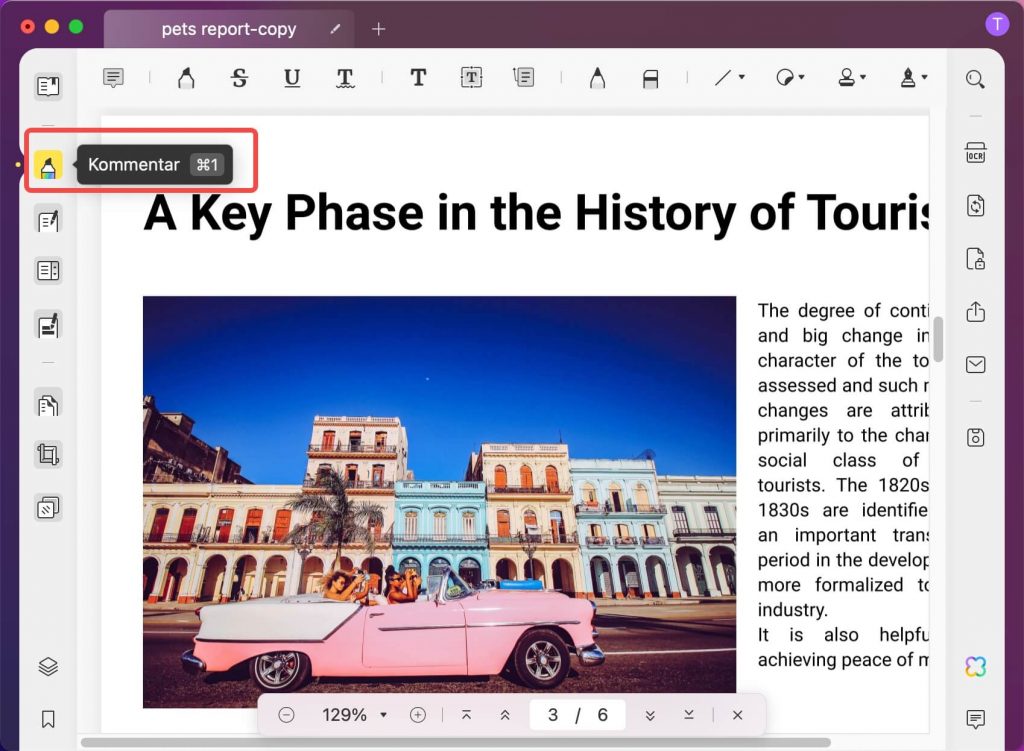Jump to last page

689,715
